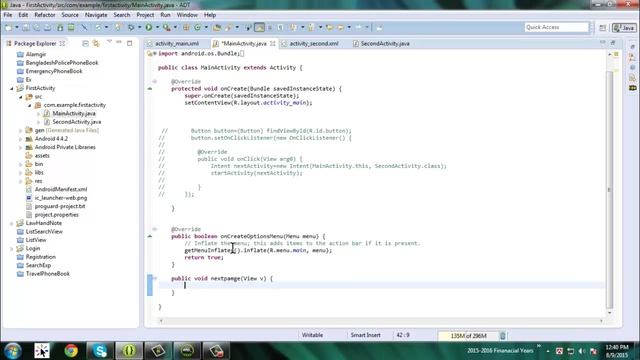This screenshot has width=640, height=360.
Task: Open the Source menu
Action: (x=70, y=15)
